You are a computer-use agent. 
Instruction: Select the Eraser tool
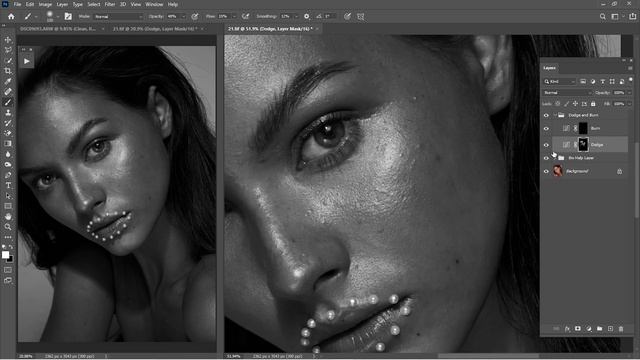click(x=8, y=133)
